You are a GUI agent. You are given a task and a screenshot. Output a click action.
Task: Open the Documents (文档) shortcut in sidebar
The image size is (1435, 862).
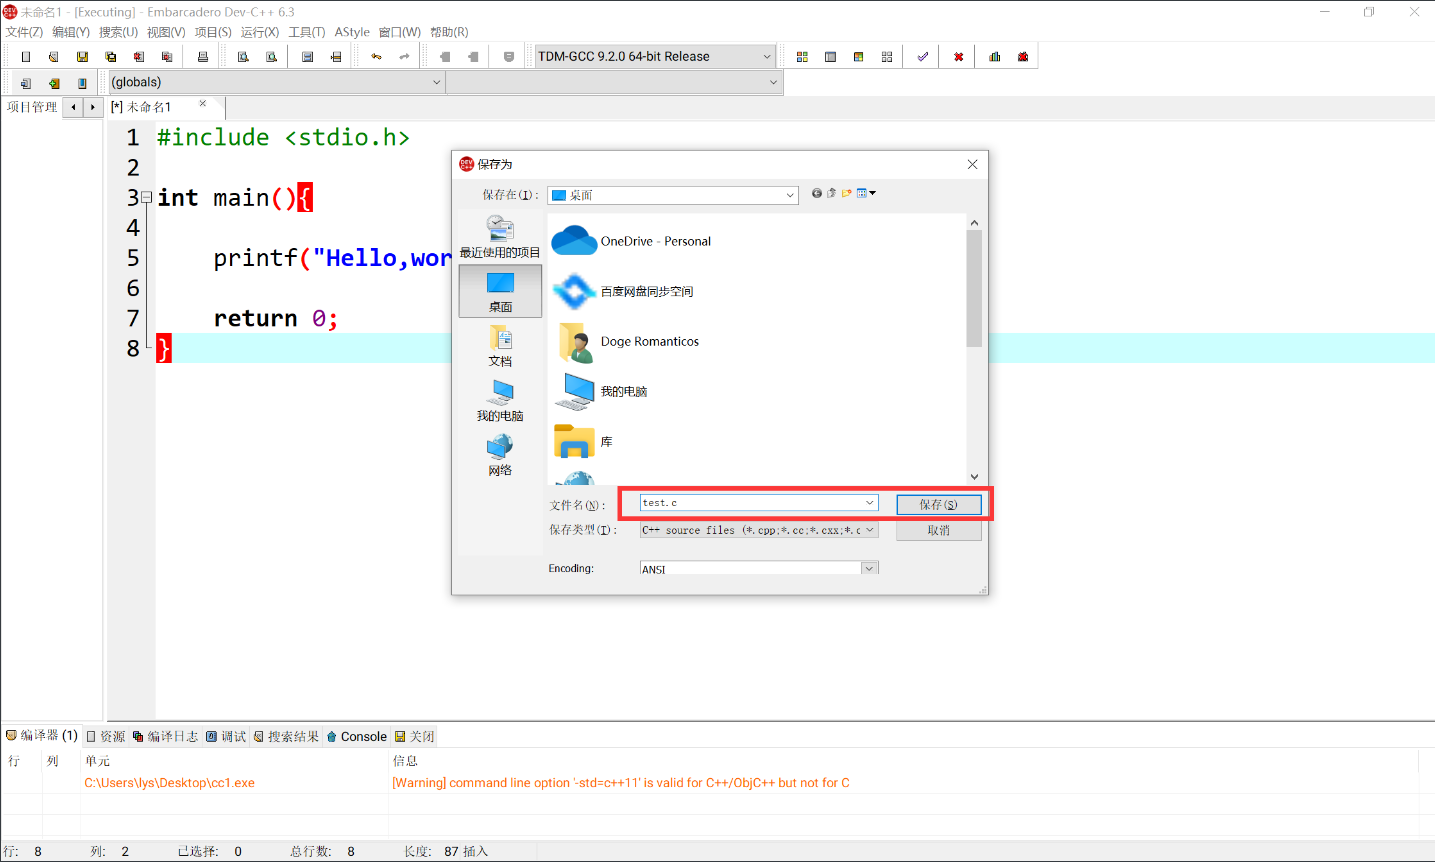500,345
